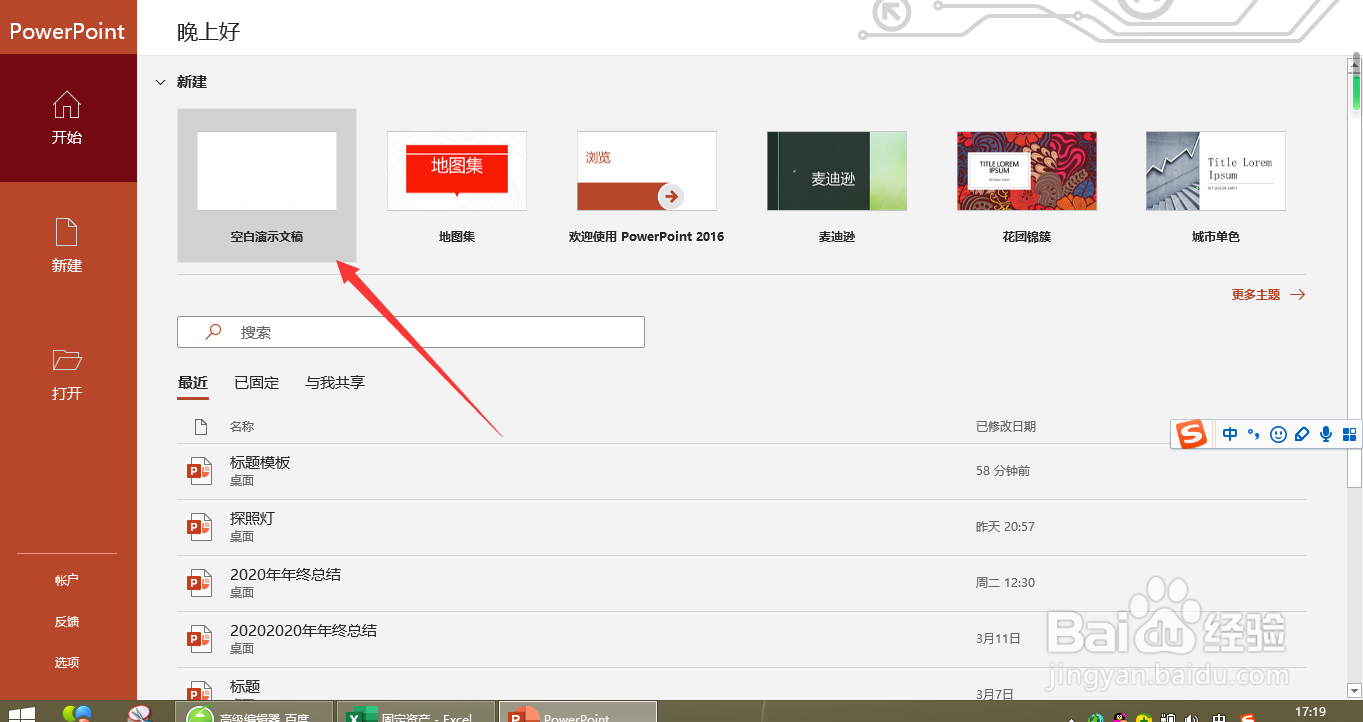Click the Sogou S logo on IME bar
1363x722 pixels.
coord(1191,434)
